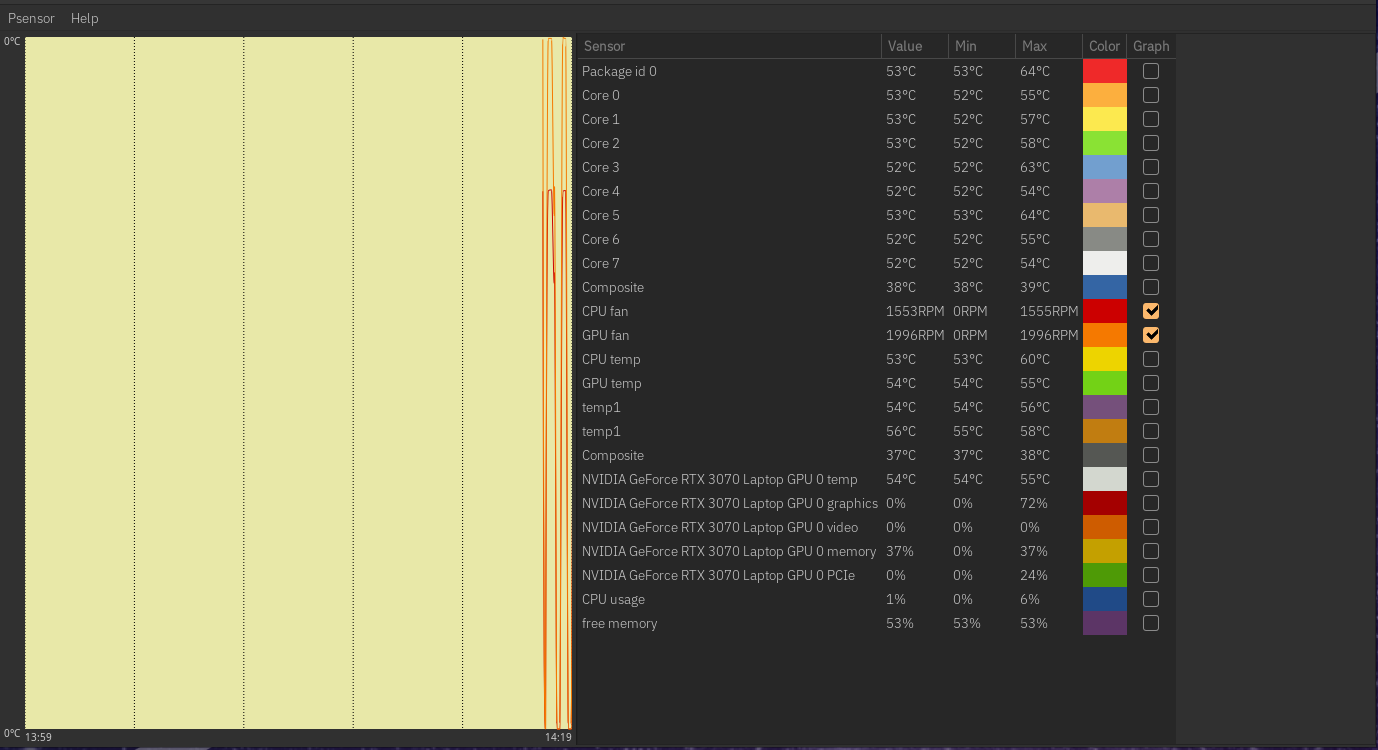Tick the graph checkbox for CPU usage
Screen dimensions: 1378x750
[x=1151, y=599]
